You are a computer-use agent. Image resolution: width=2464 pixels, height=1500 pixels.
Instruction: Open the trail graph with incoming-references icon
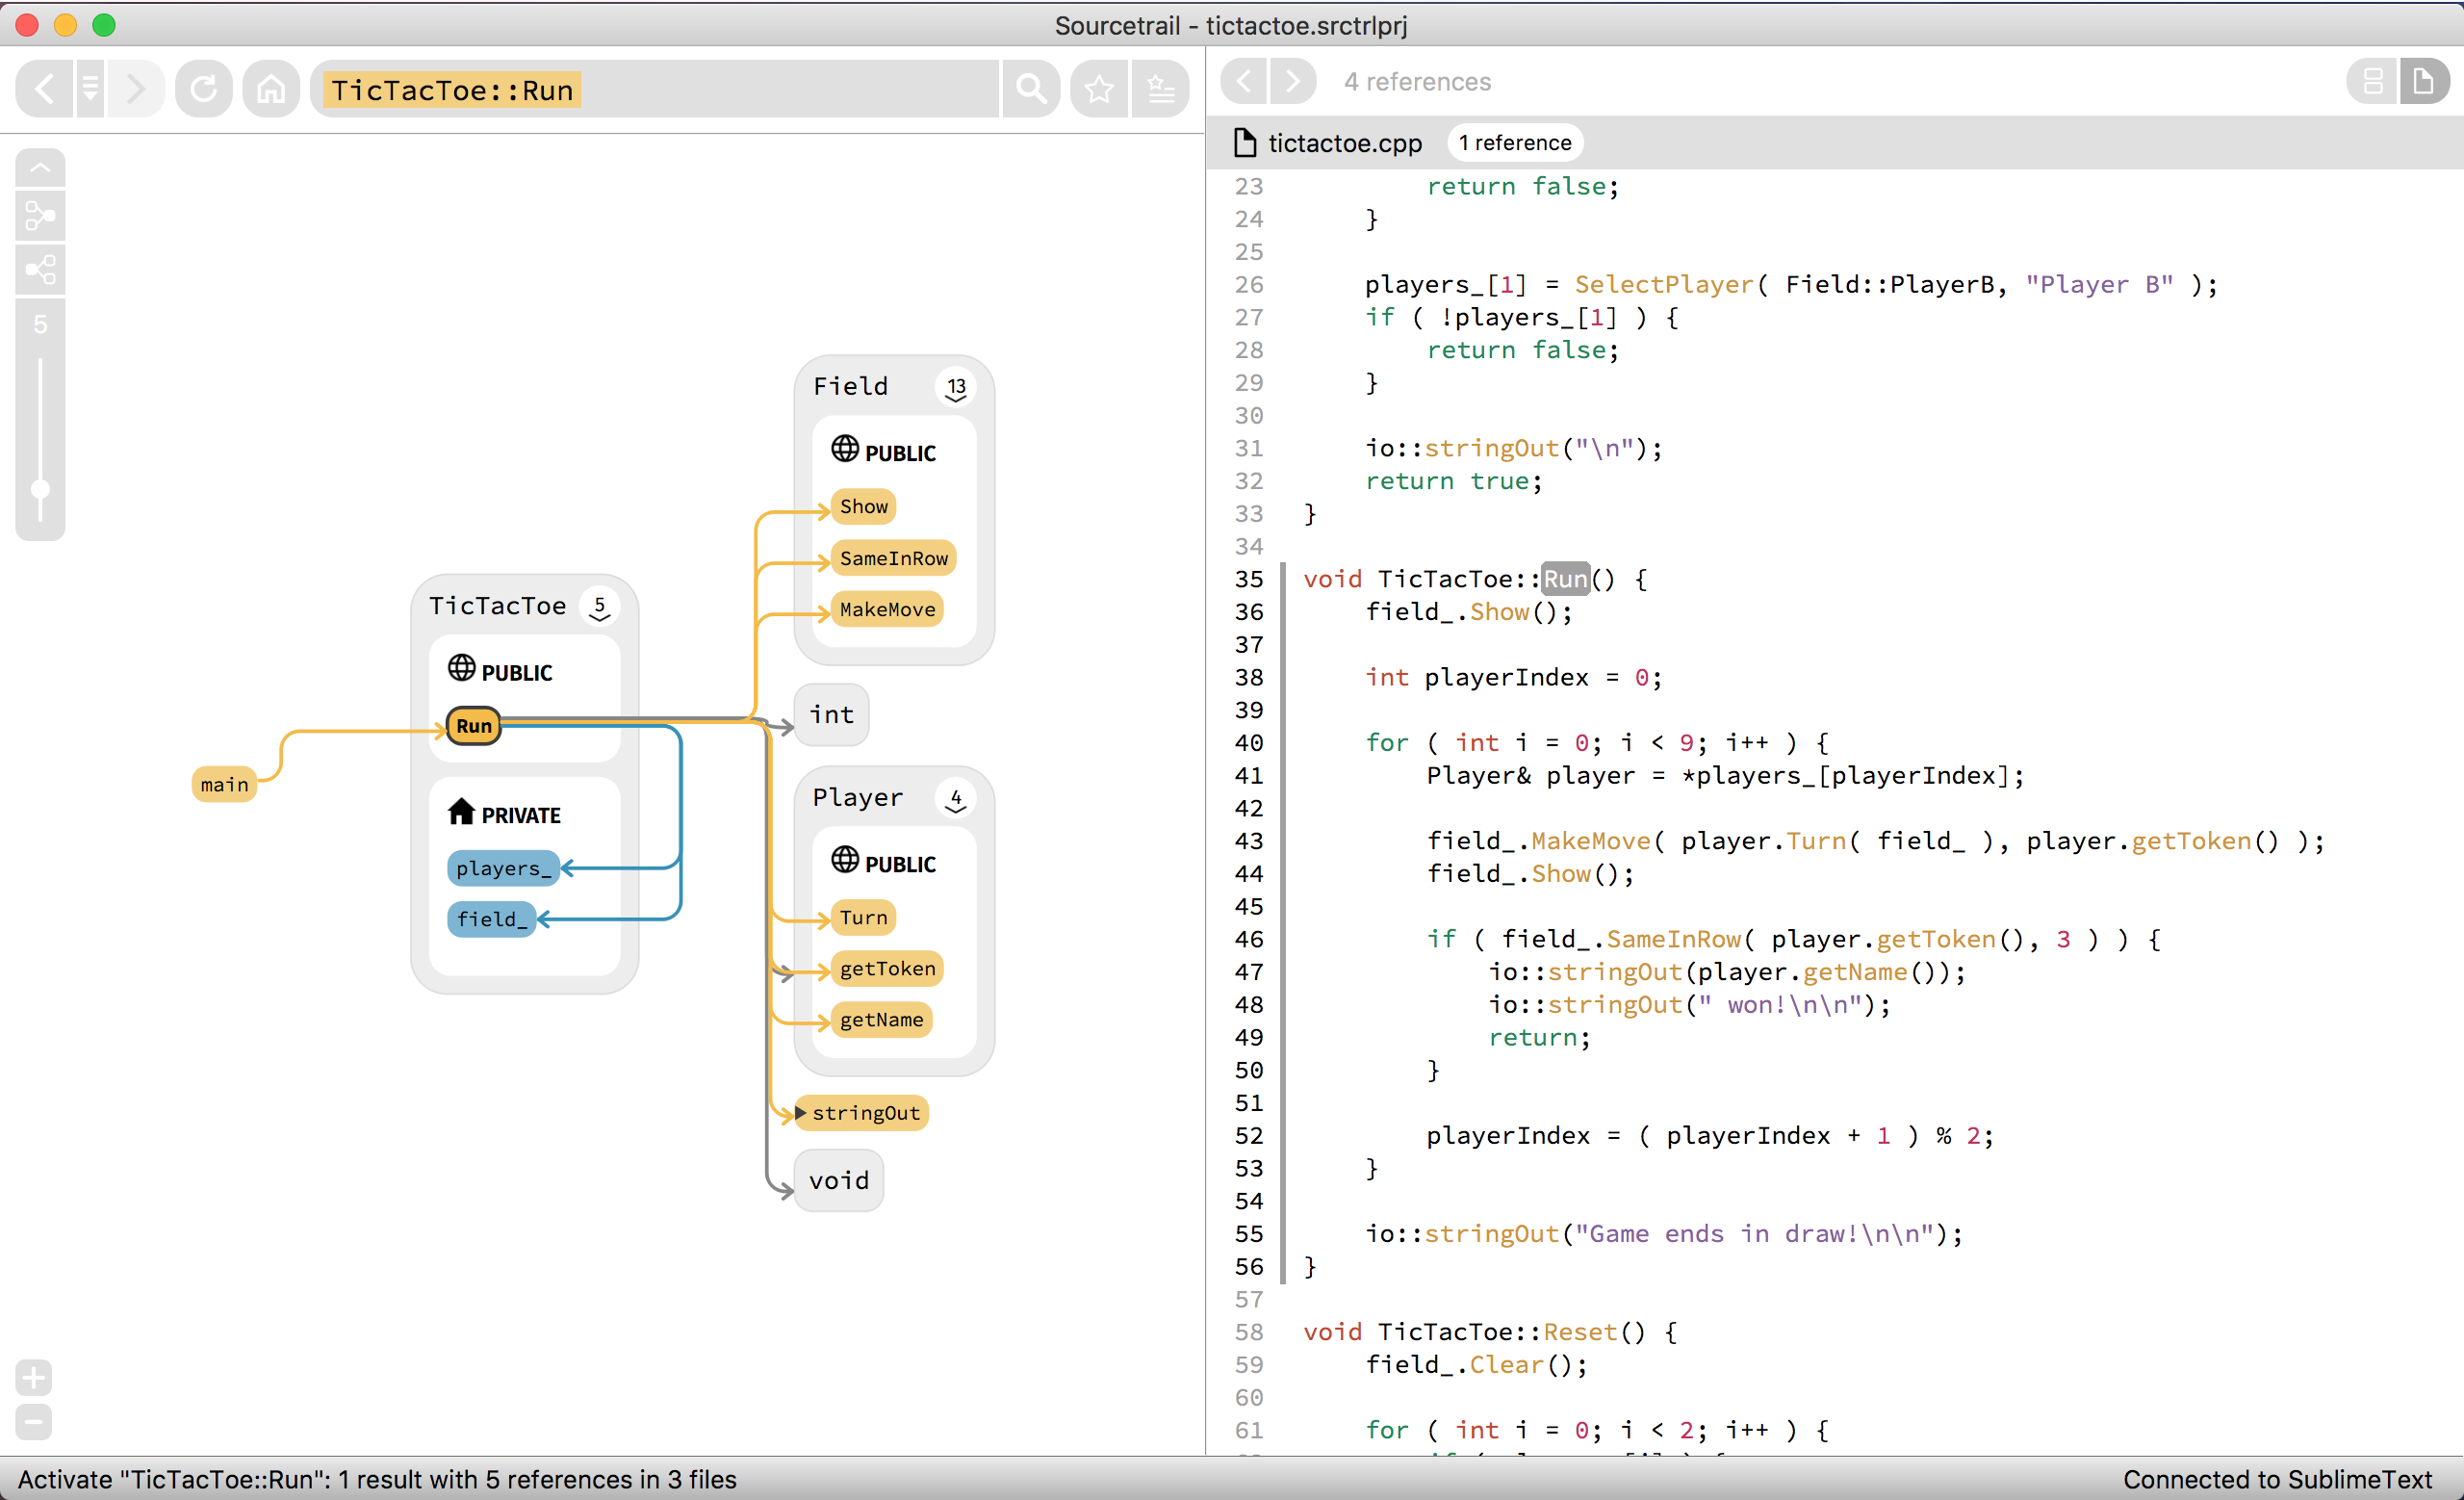click(x=40, y=216)
